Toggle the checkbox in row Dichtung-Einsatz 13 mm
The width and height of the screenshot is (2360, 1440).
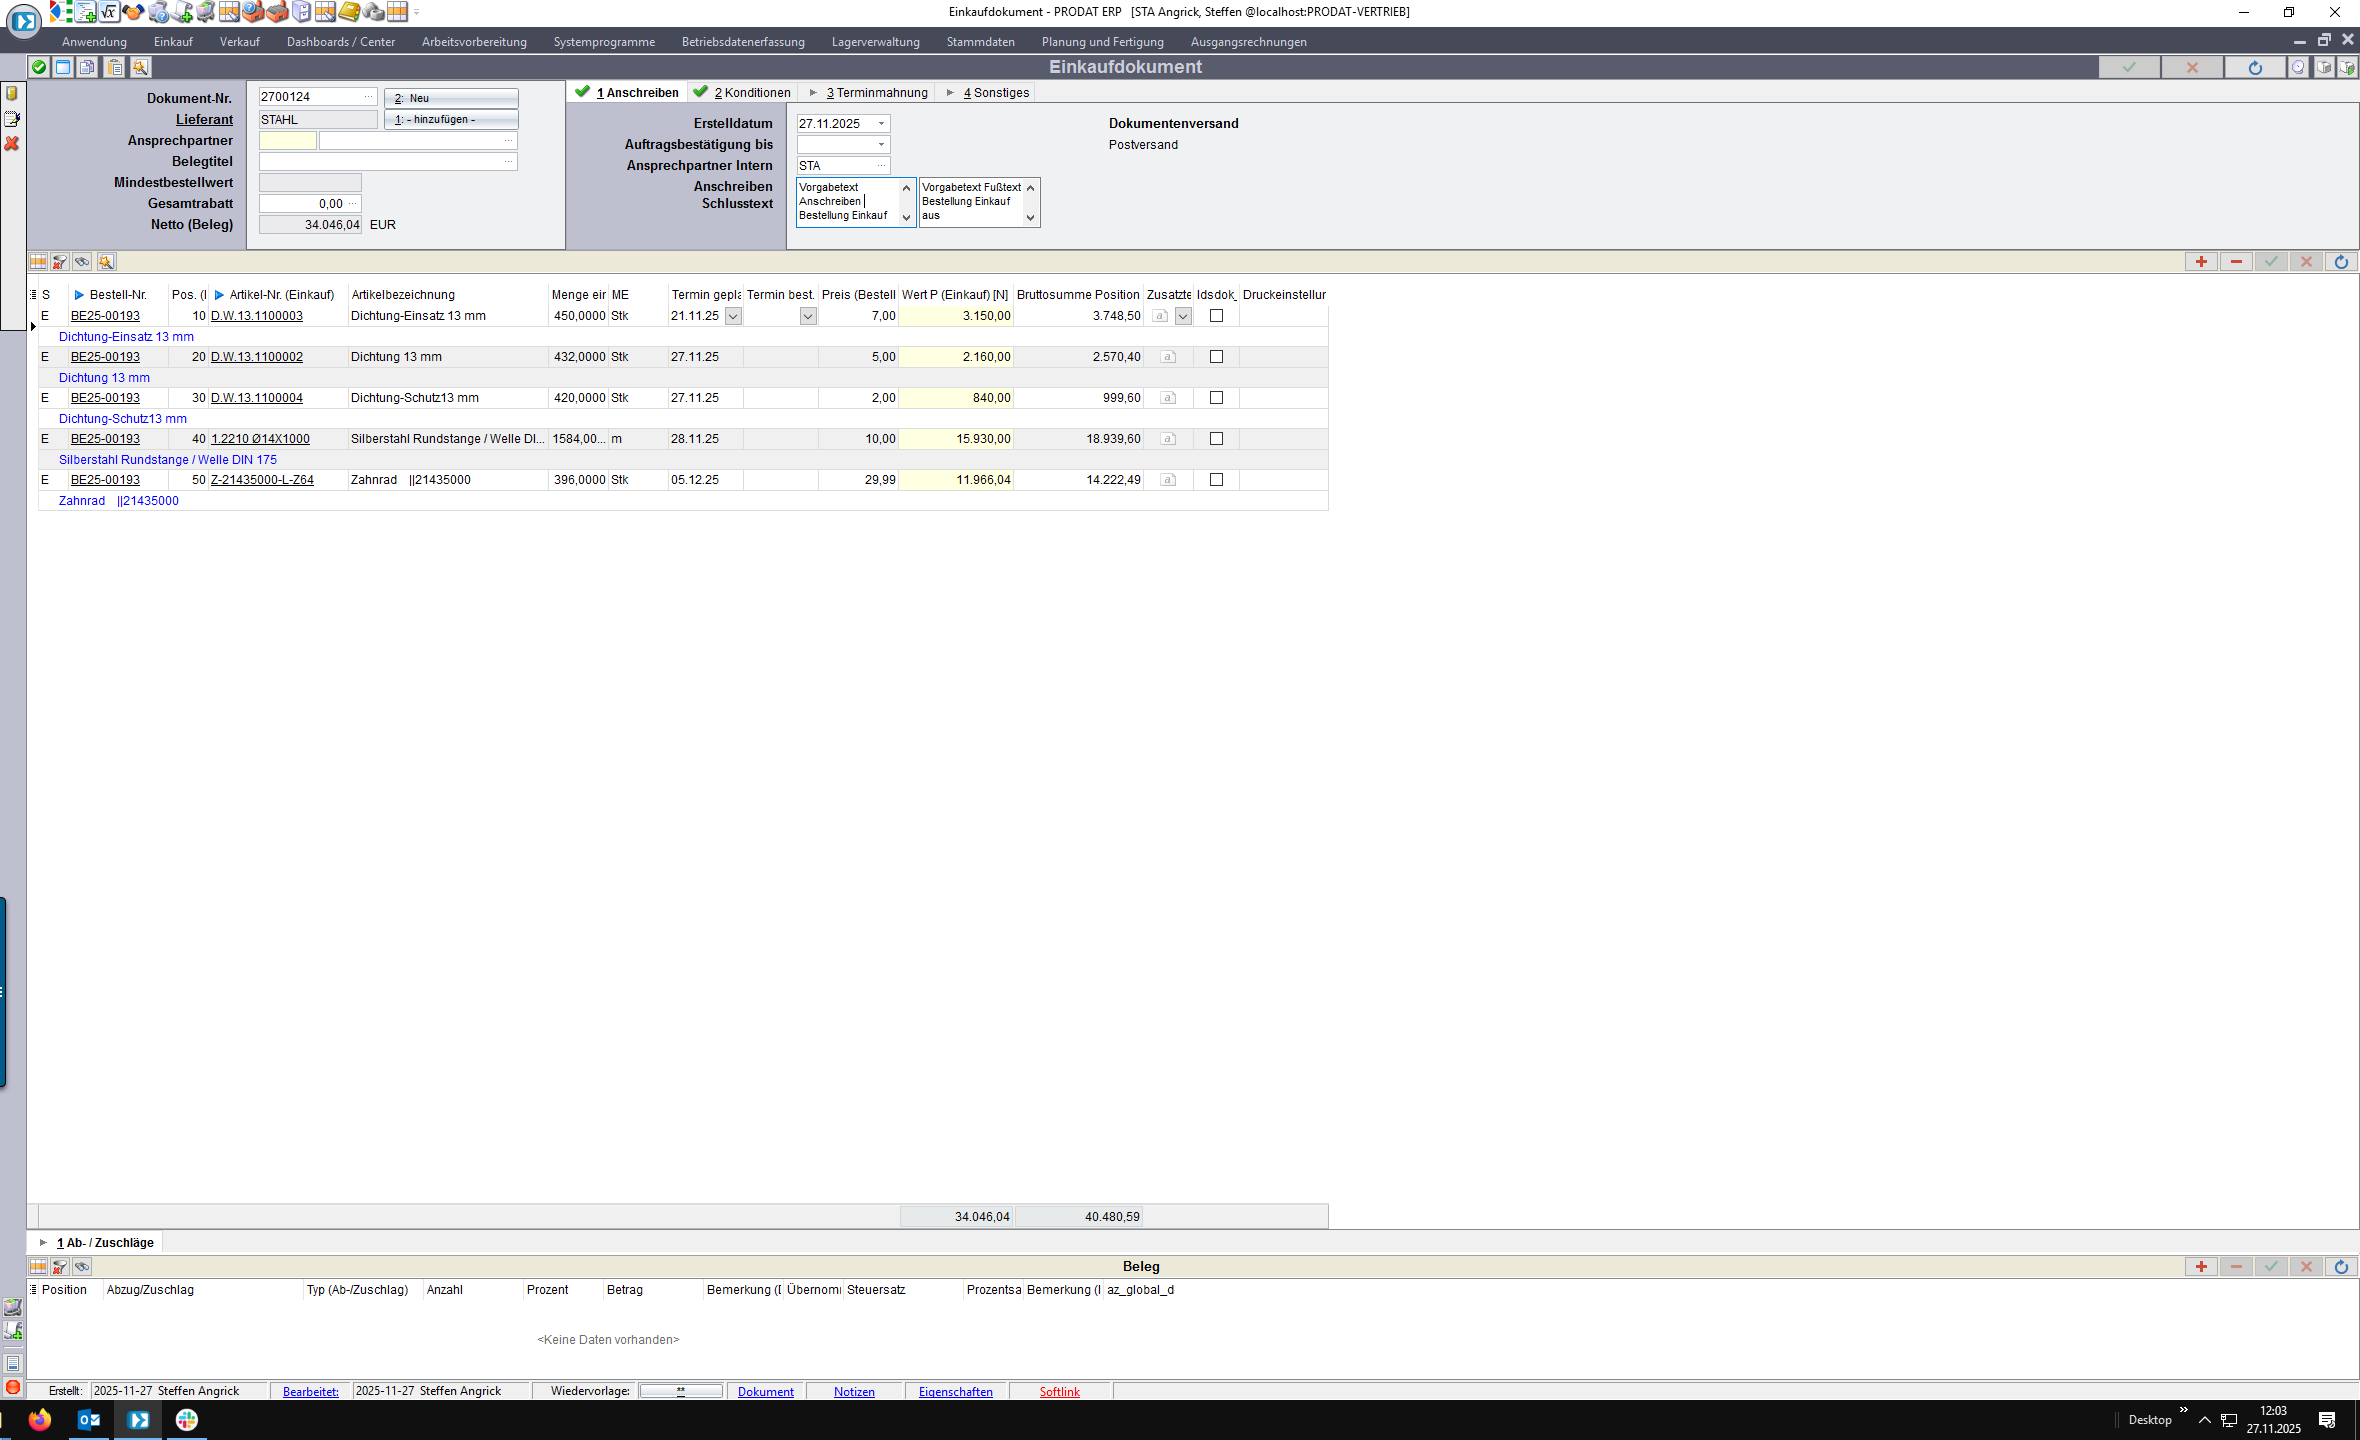pos(1216,316)
